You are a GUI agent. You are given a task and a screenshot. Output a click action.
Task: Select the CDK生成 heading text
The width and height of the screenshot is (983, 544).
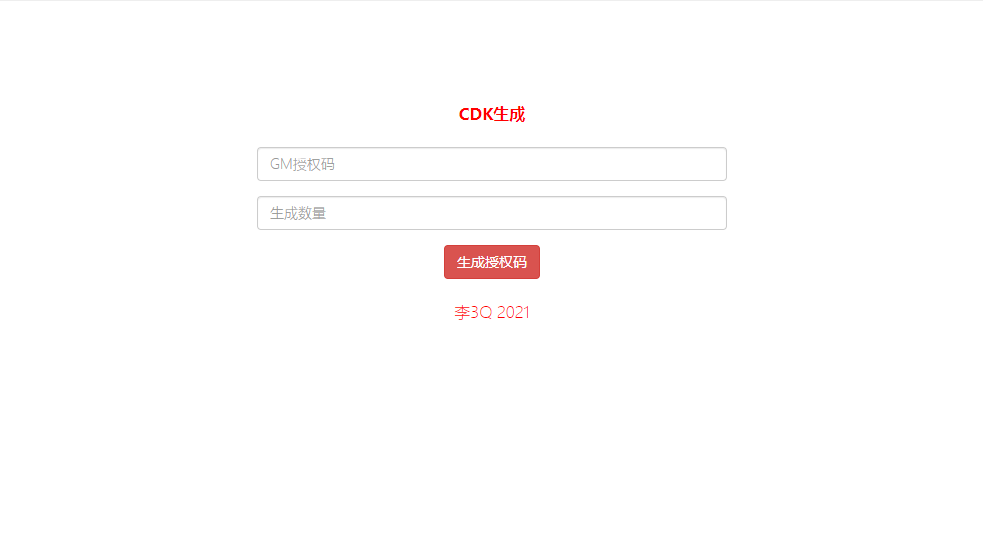pos(492,114)
